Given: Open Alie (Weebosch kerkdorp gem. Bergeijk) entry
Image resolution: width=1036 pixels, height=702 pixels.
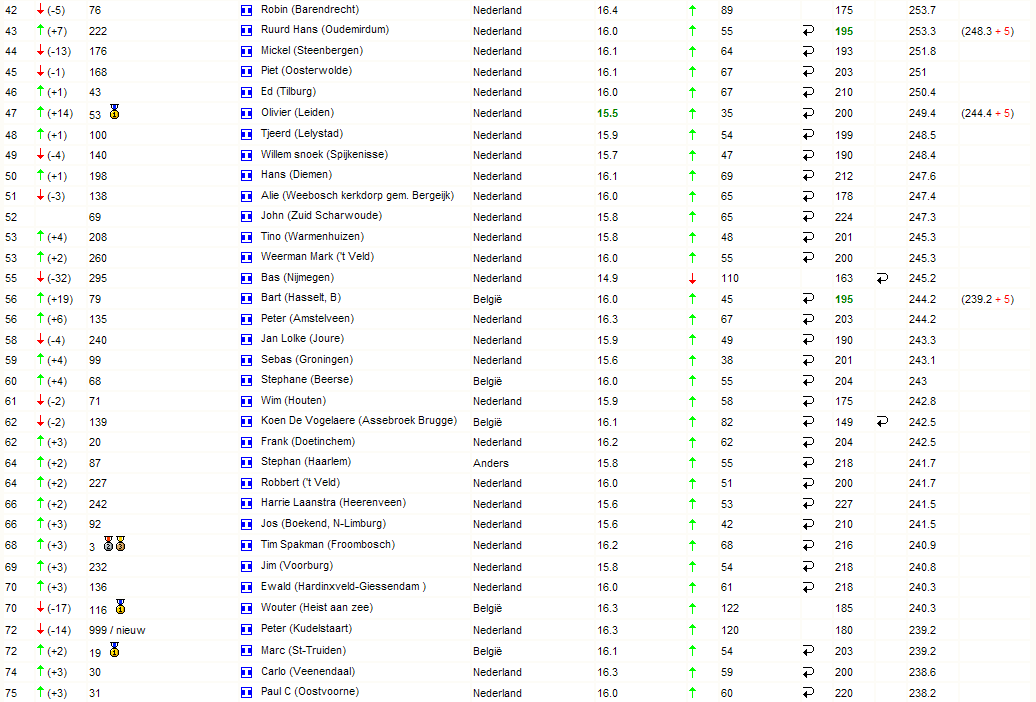Looking at the screenshot, I should tap(357, 196).
